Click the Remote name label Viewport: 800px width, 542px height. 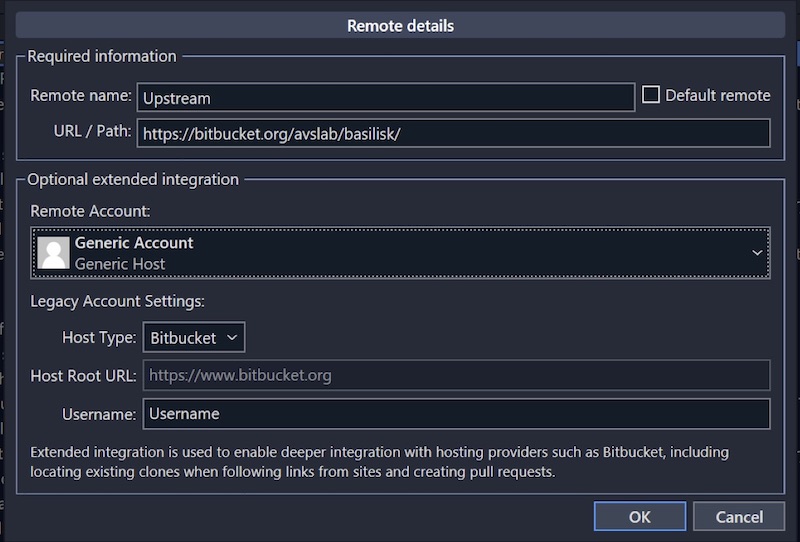(81, 96)
